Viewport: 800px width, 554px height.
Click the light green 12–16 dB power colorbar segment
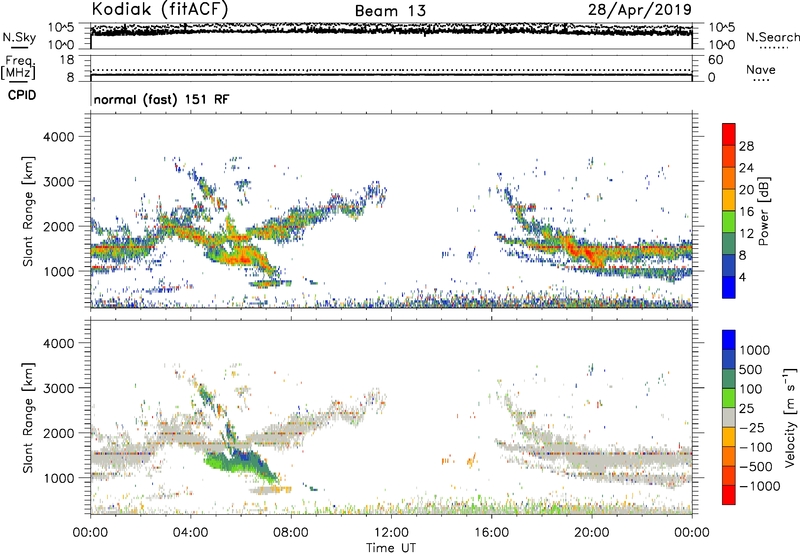pos(729,222)
